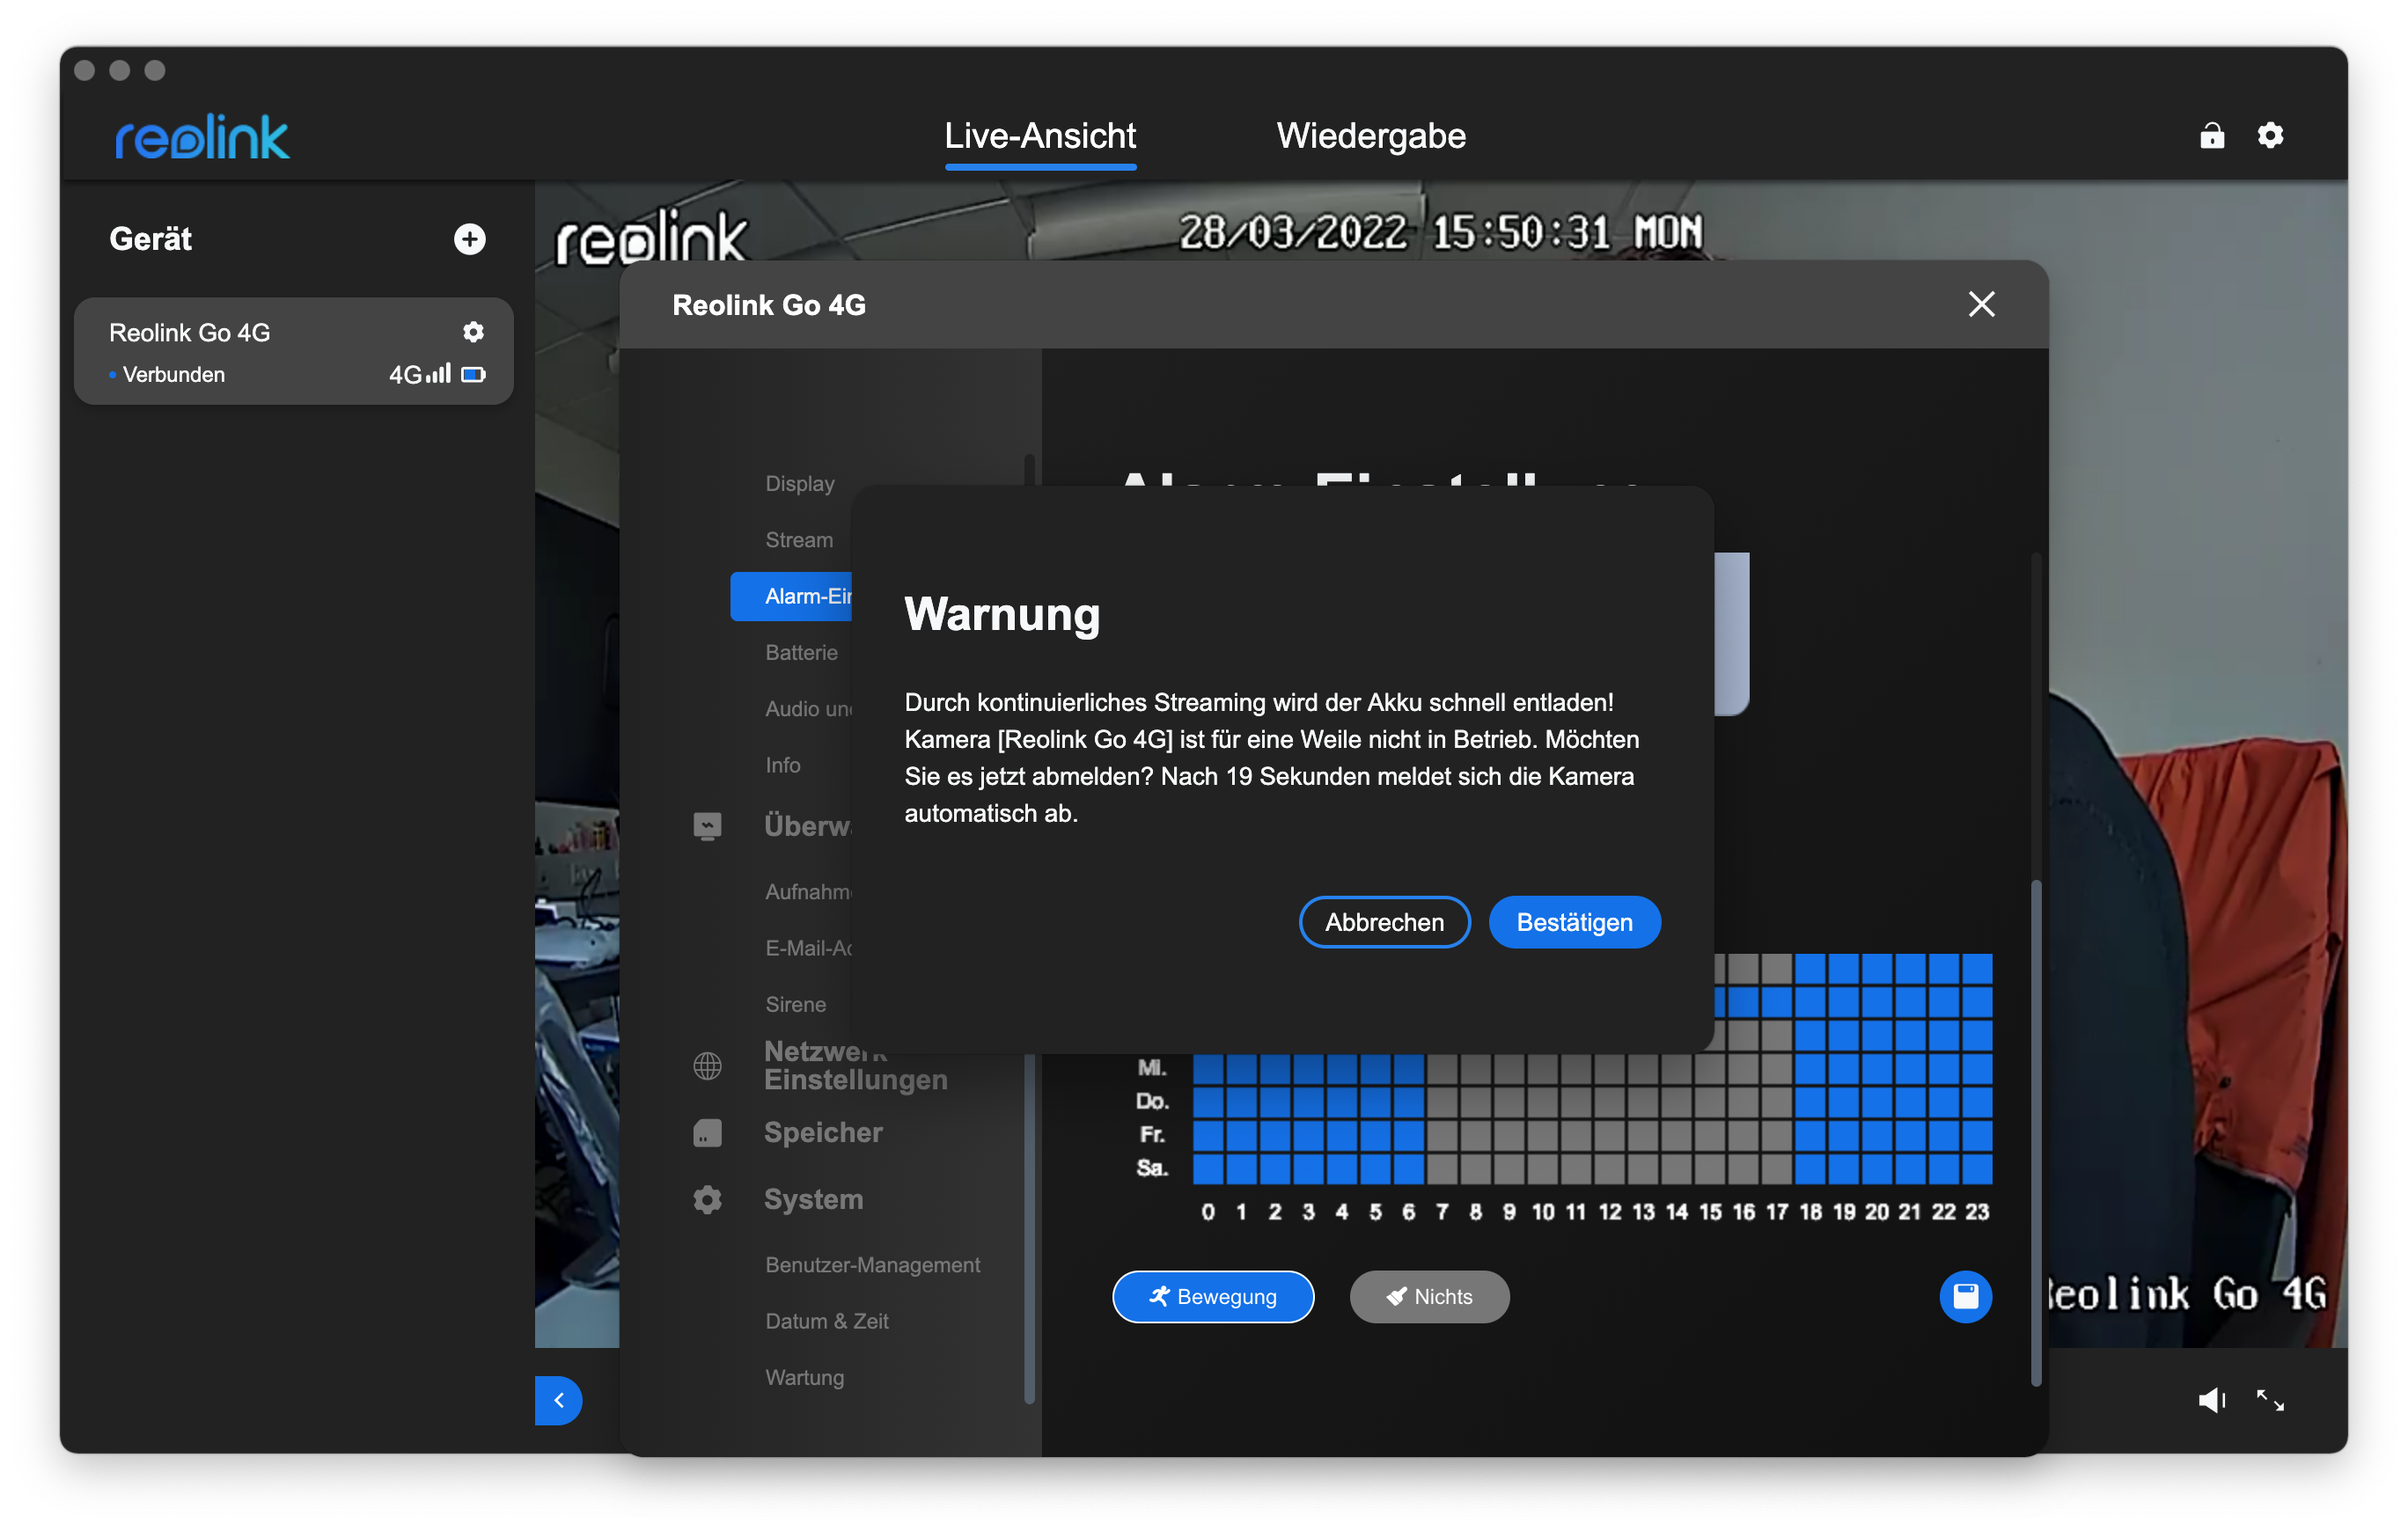Switch to the Wiedergabe tab
Screen dimensions: 2408x1531
pyautogui.click(x=1371, y=136)
